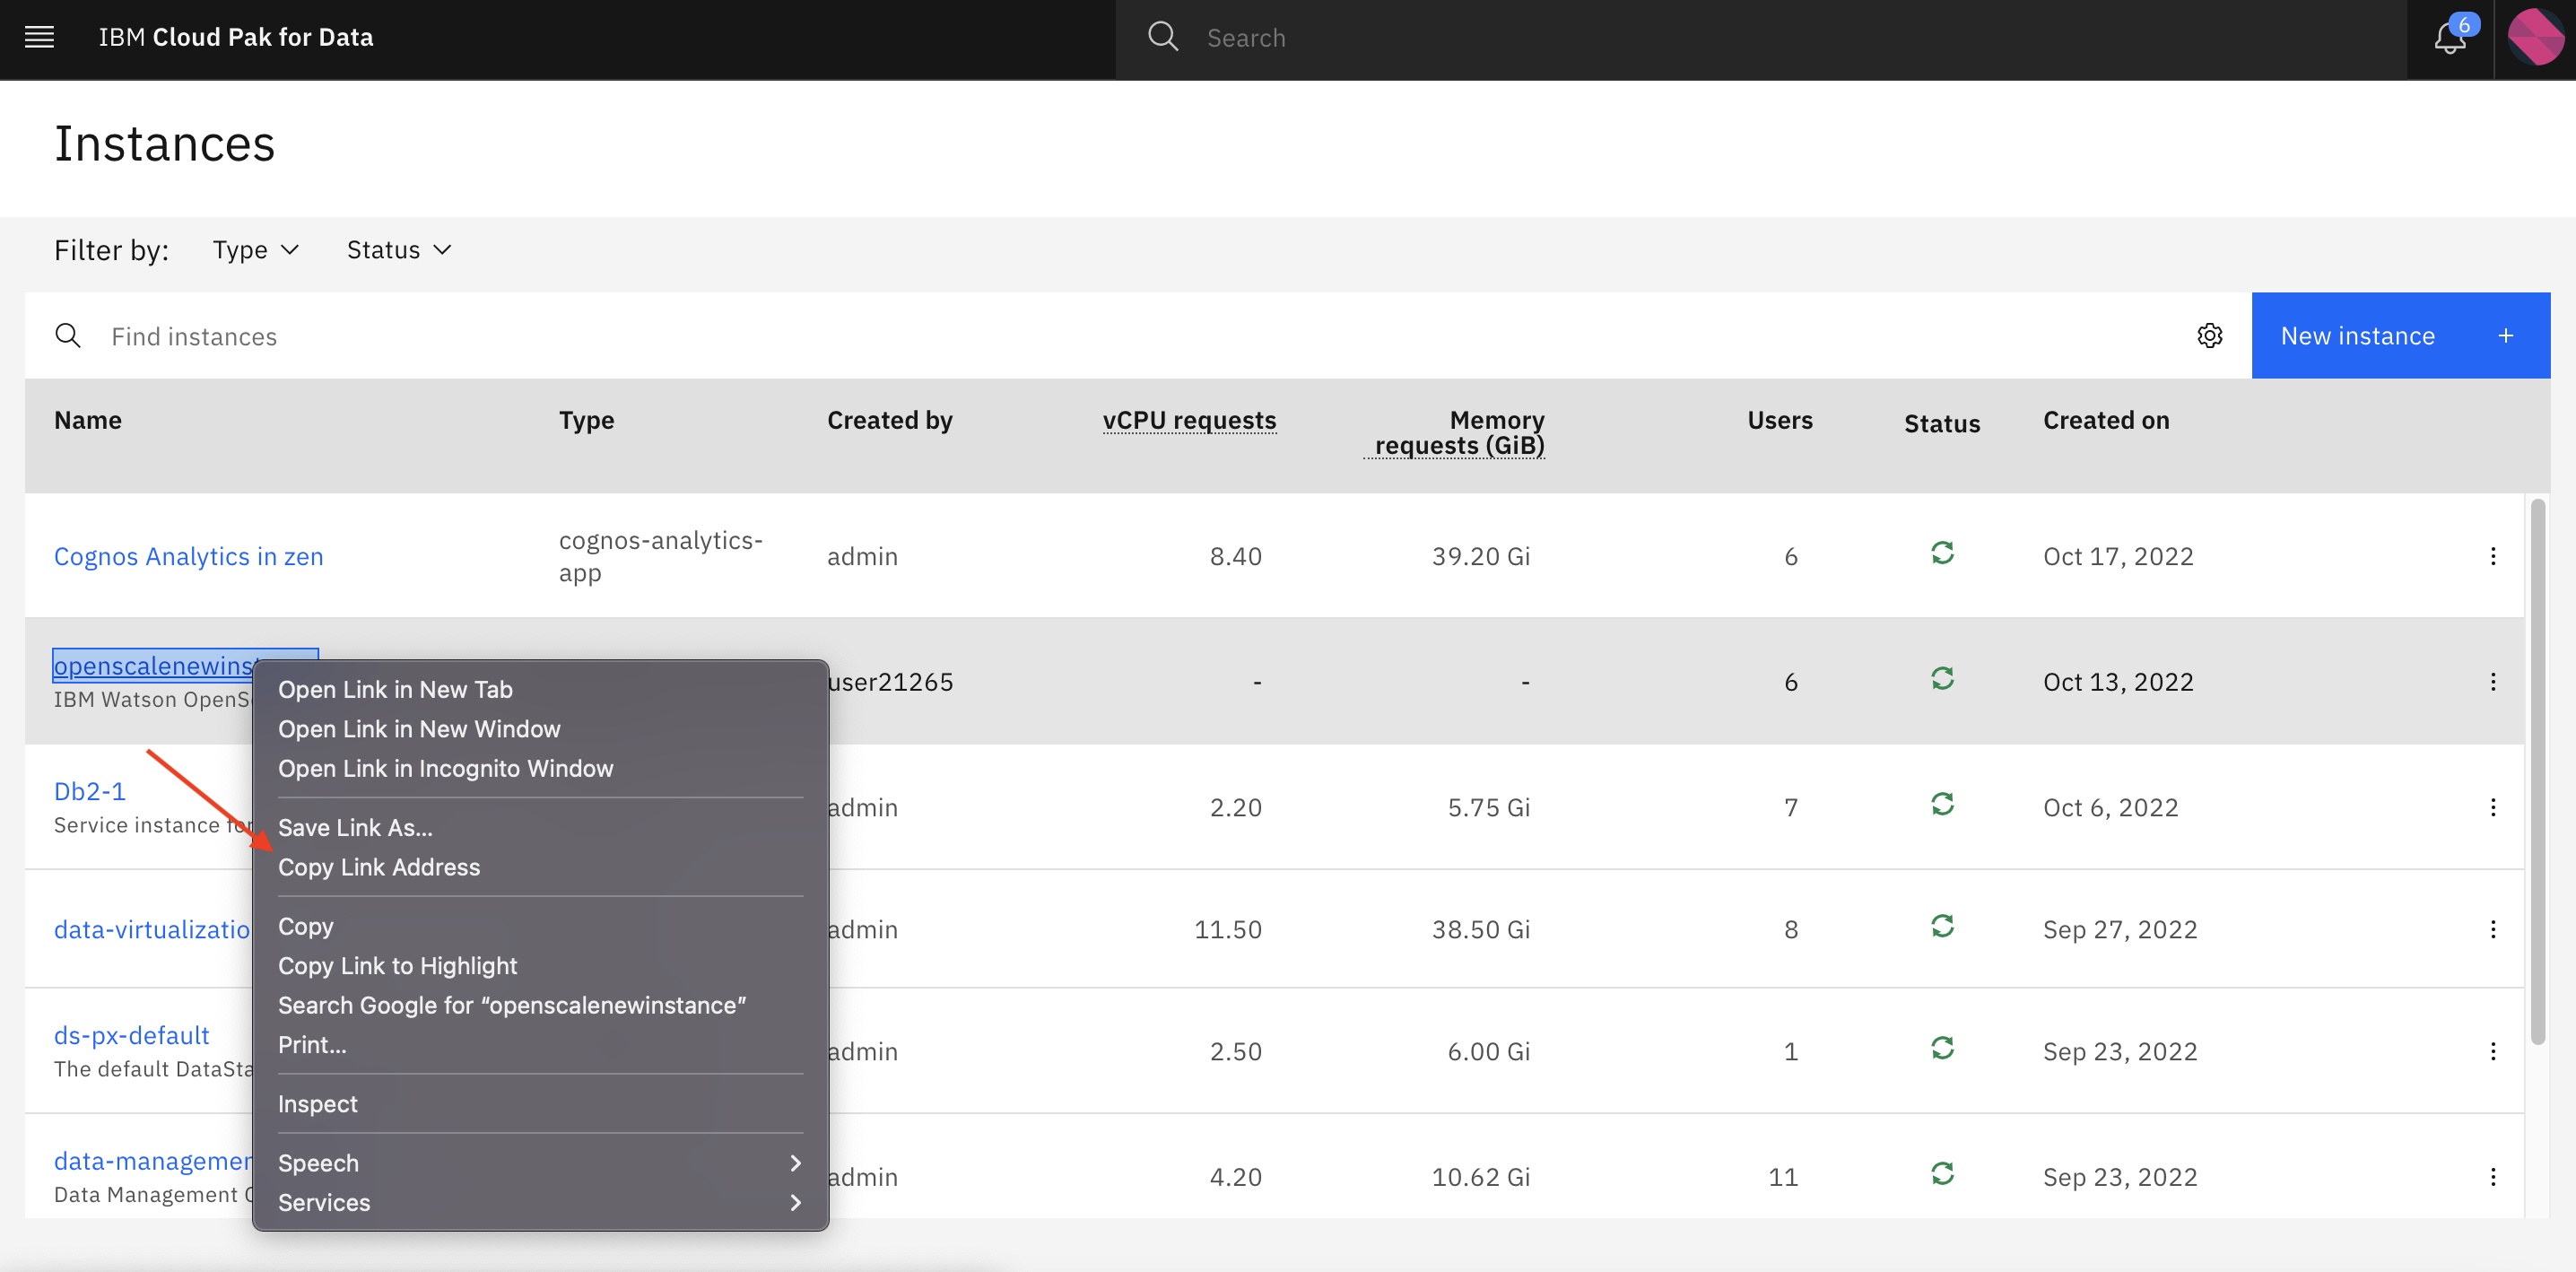Open the ds-px-default instance link
2576x1272 pixels.
(x=132, y=1035)
